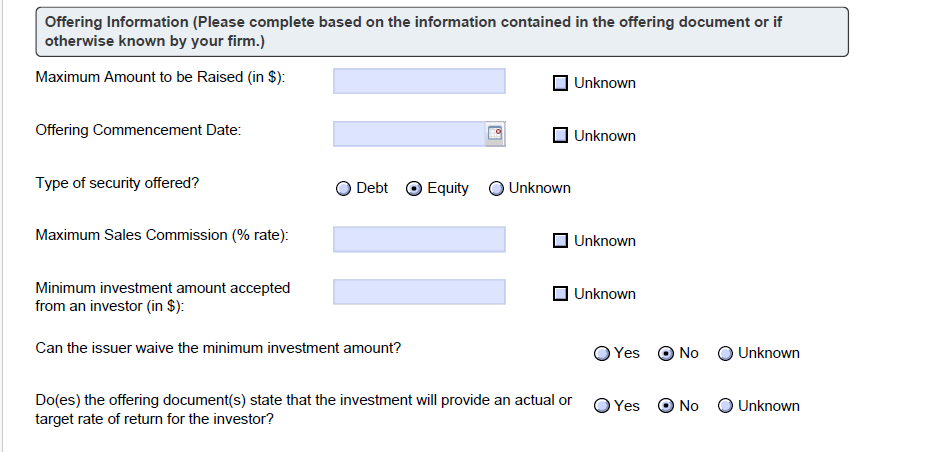This screenshot has height=452, width=935.
Task: Click the Offering Information section header box
Action: point(442,32)
